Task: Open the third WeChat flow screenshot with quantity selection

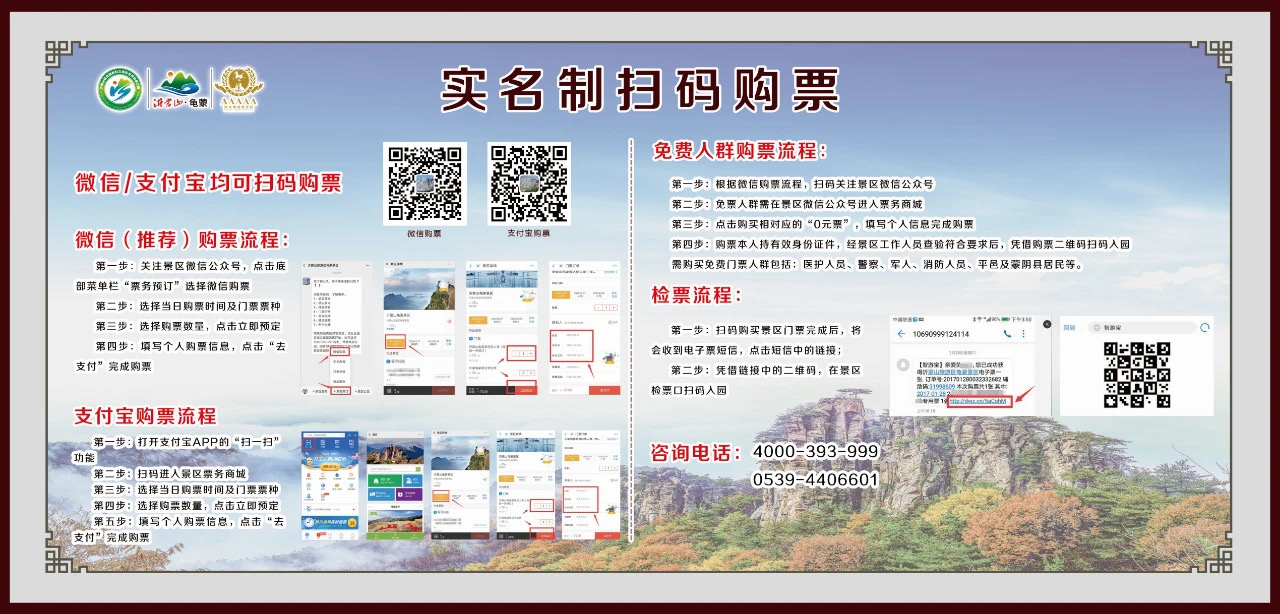Action: pos(503,329)
